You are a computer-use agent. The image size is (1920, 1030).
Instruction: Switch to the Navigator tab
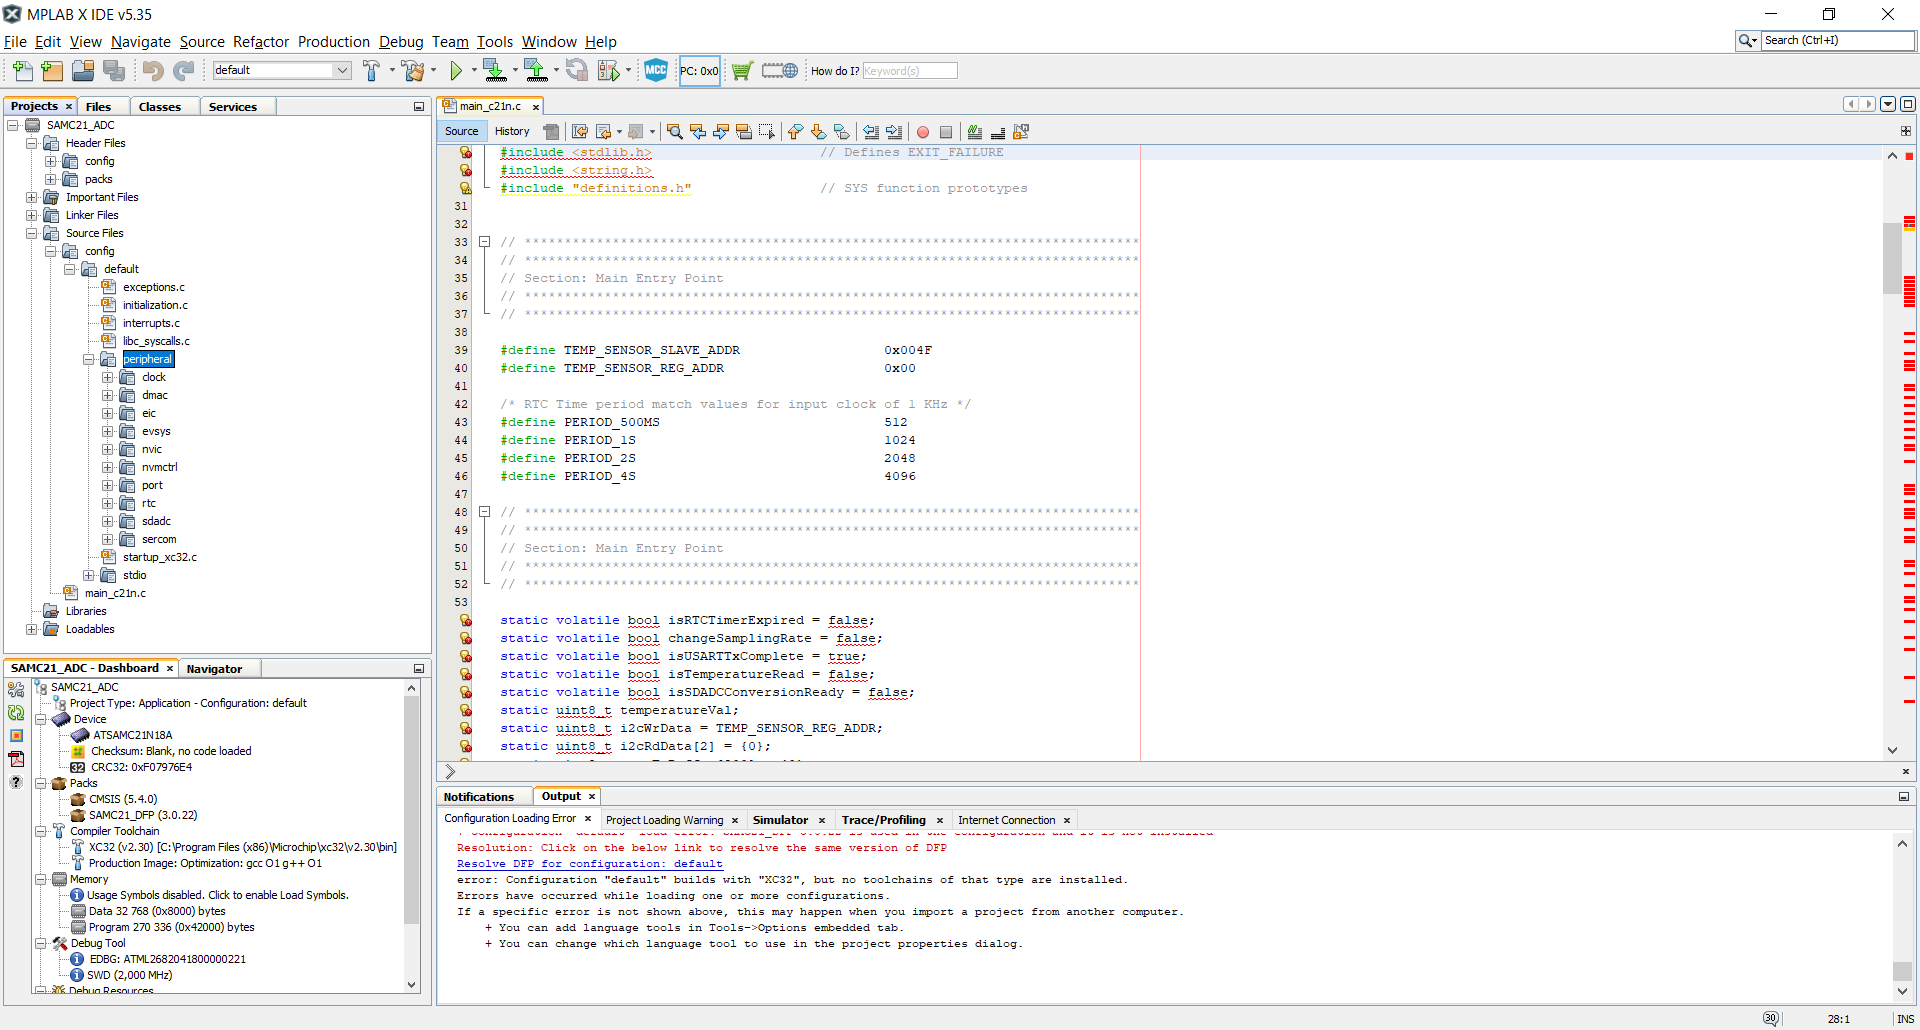(214, 668)
